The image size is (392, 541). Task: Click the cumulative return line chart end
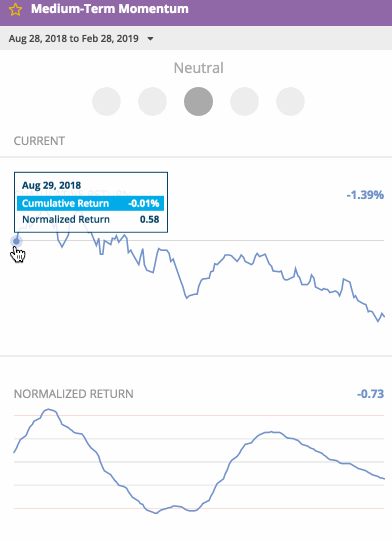pos(383,315)
